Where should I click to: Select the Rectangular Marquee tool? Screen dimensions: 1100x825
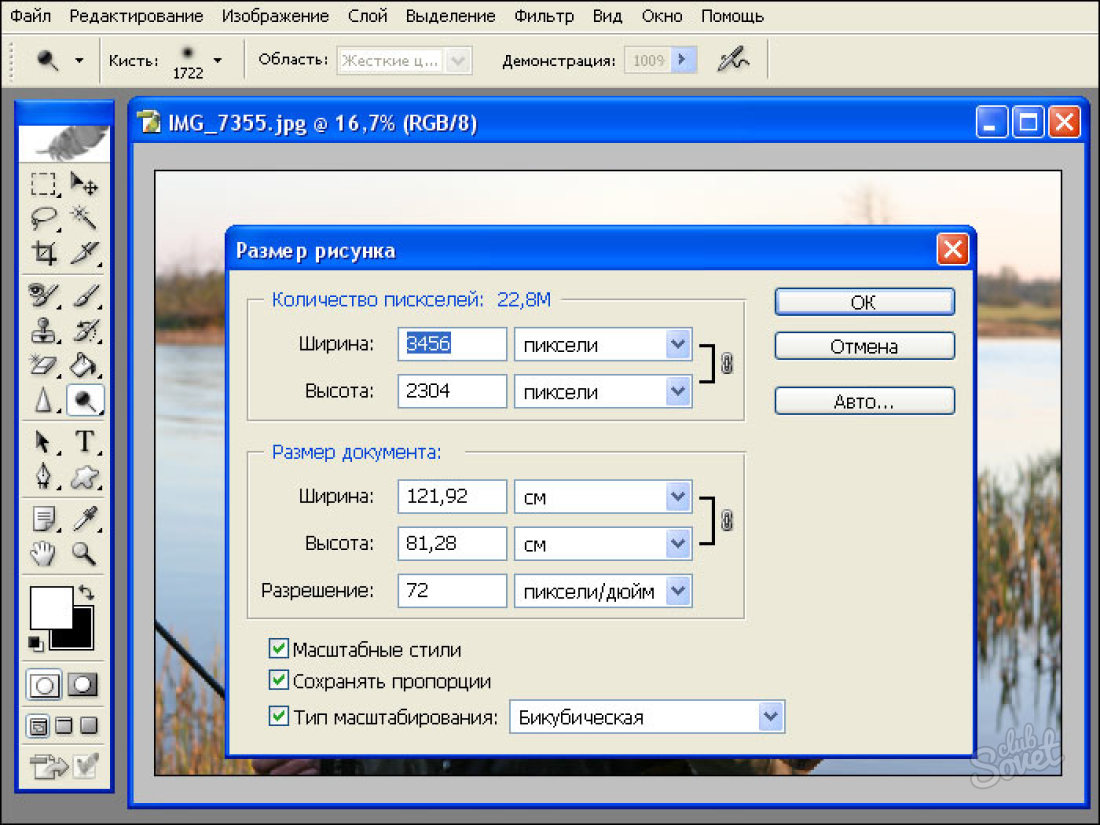(x=43, y=184)
